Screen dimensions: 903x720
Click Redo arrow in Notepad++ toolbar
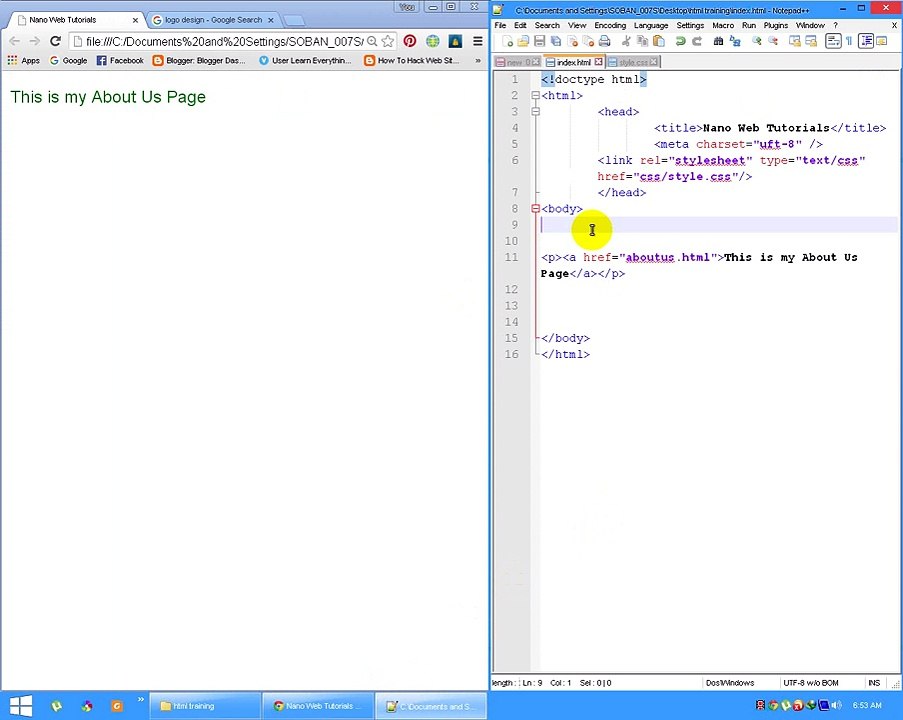coord(697,41)
